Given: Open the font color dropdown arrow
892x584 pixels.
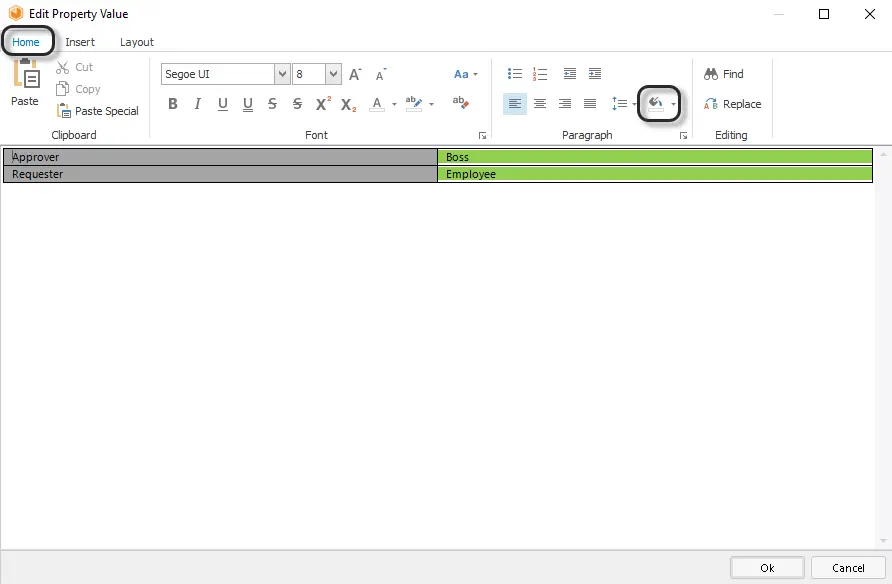Looking at the screenshot, I should pyautogui.click(x=394, y=104).
